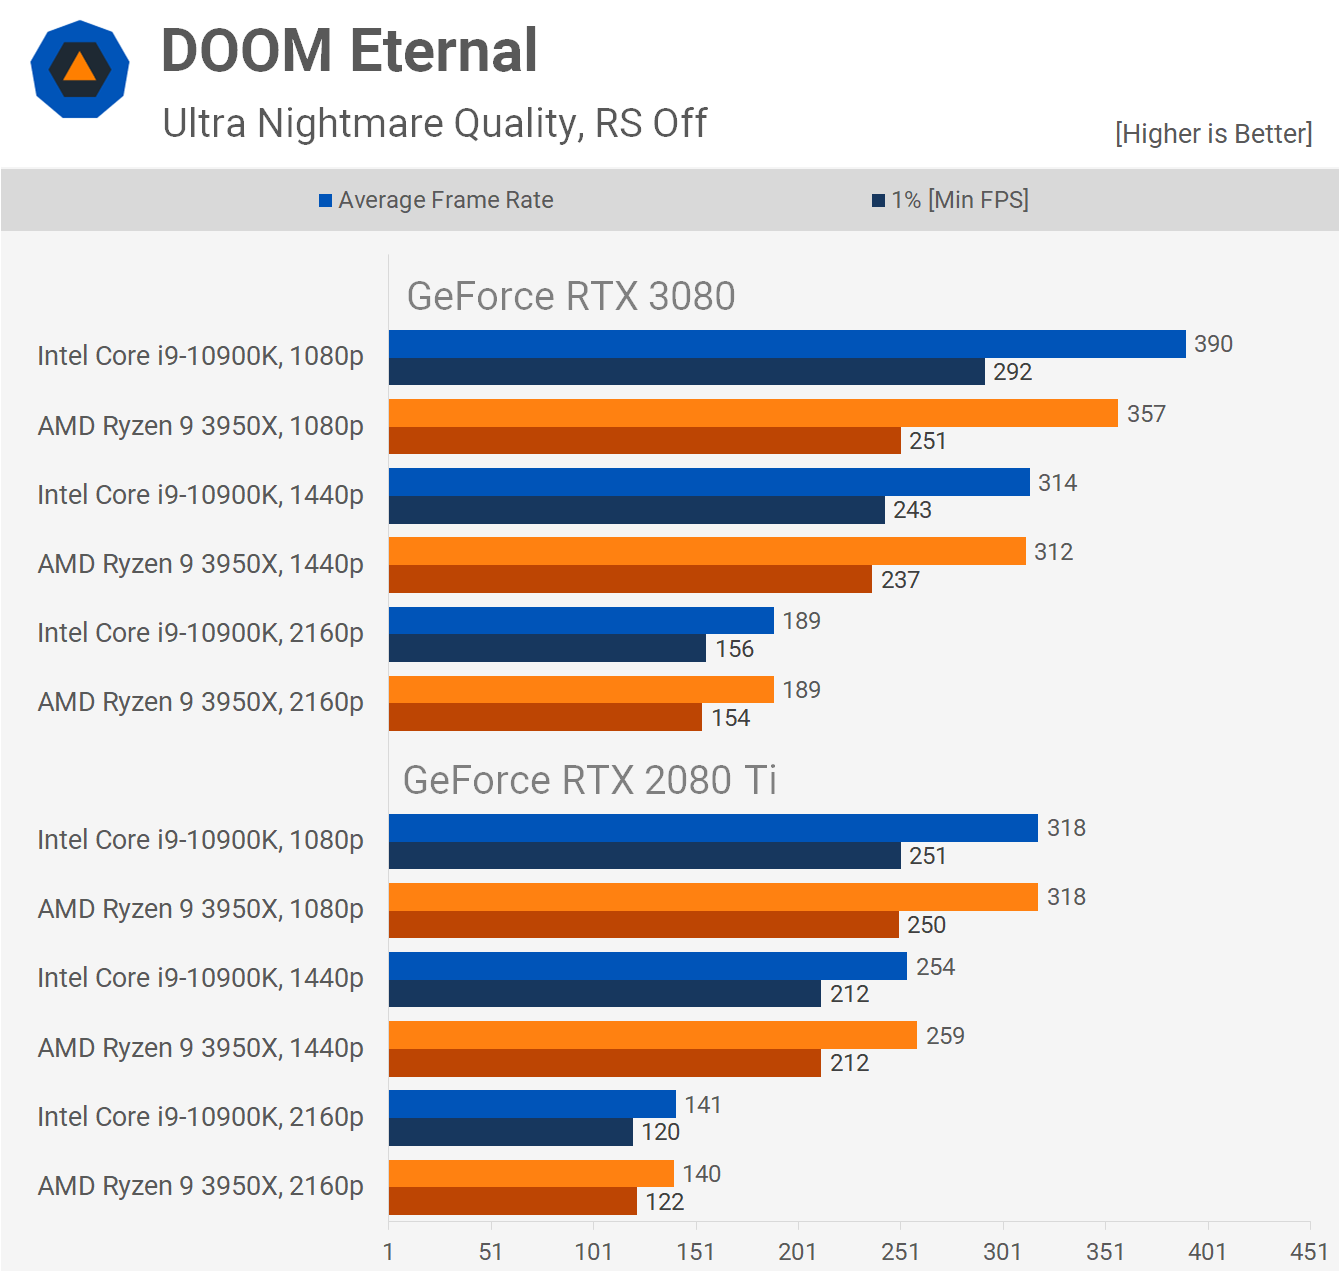Image resolution: width=1340 pixels, height=1272 pixels.
Task: Click the orange AMD 1080p average bar under RTX 2080 Ti
Action: click(x=713, y=897)
